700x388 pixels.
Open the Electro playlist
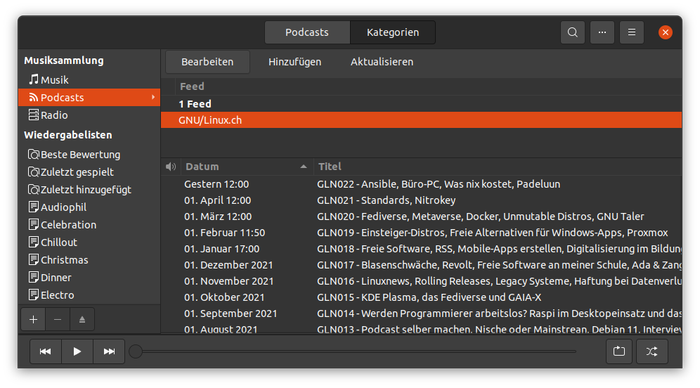pos(89,295)
